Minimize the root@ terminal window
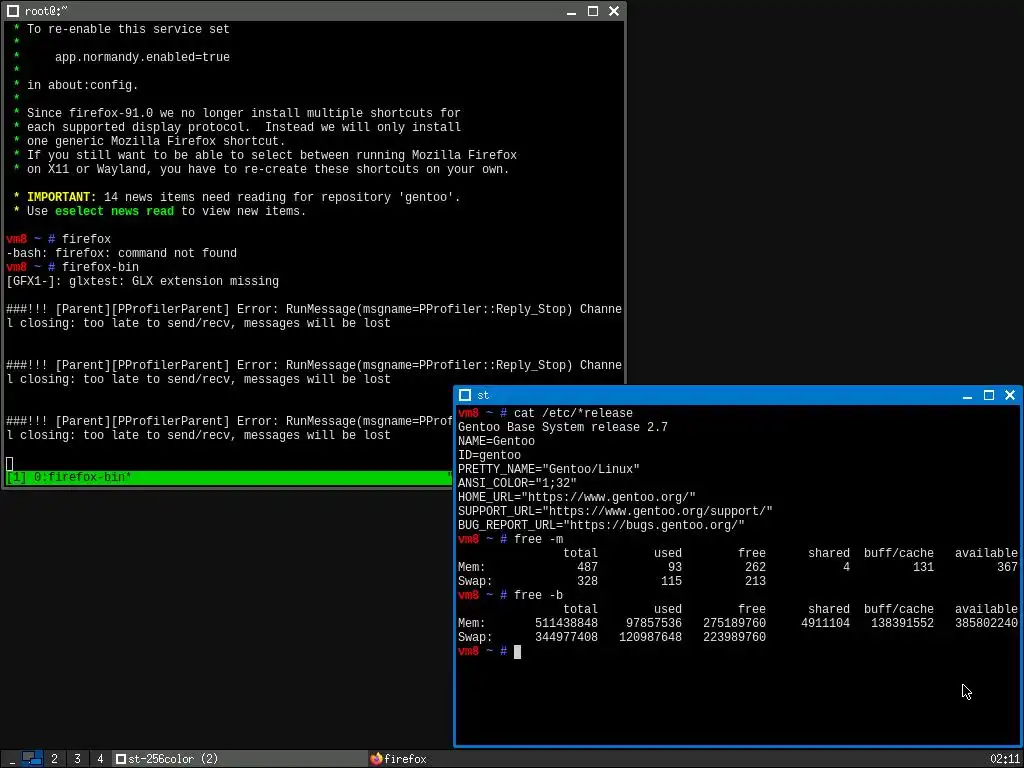Screen dimensions: 1024x768 pyautogui.click(x=571, y=11)
